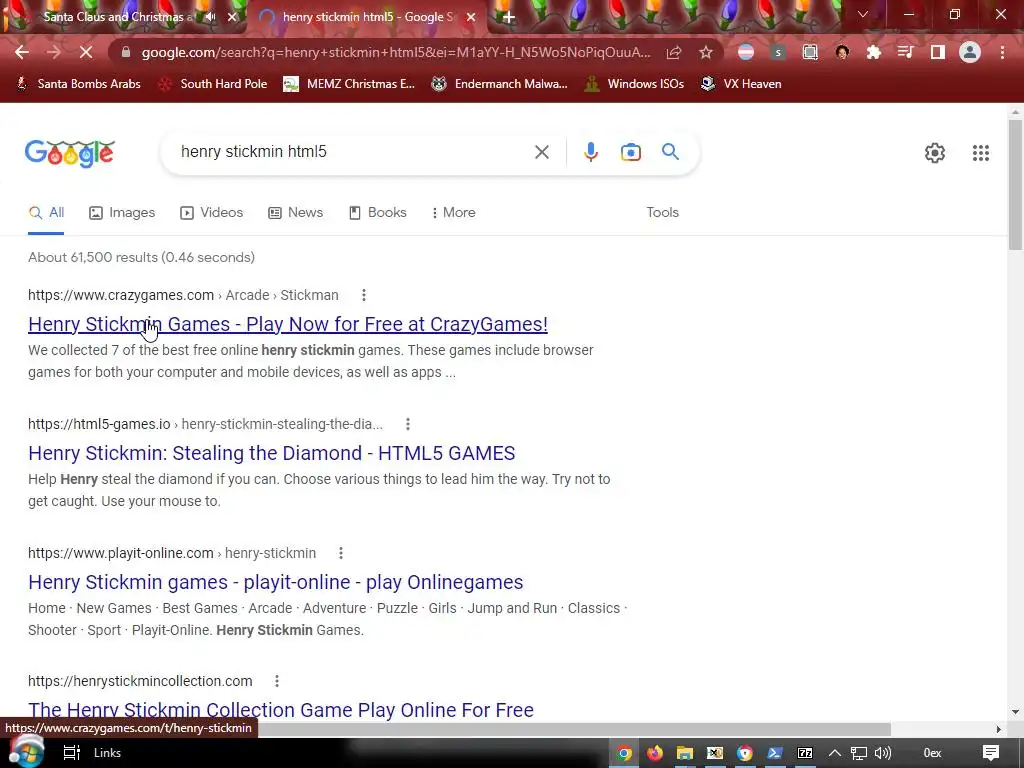Close the Santa Claus and Christmas tab

[232, 17]
